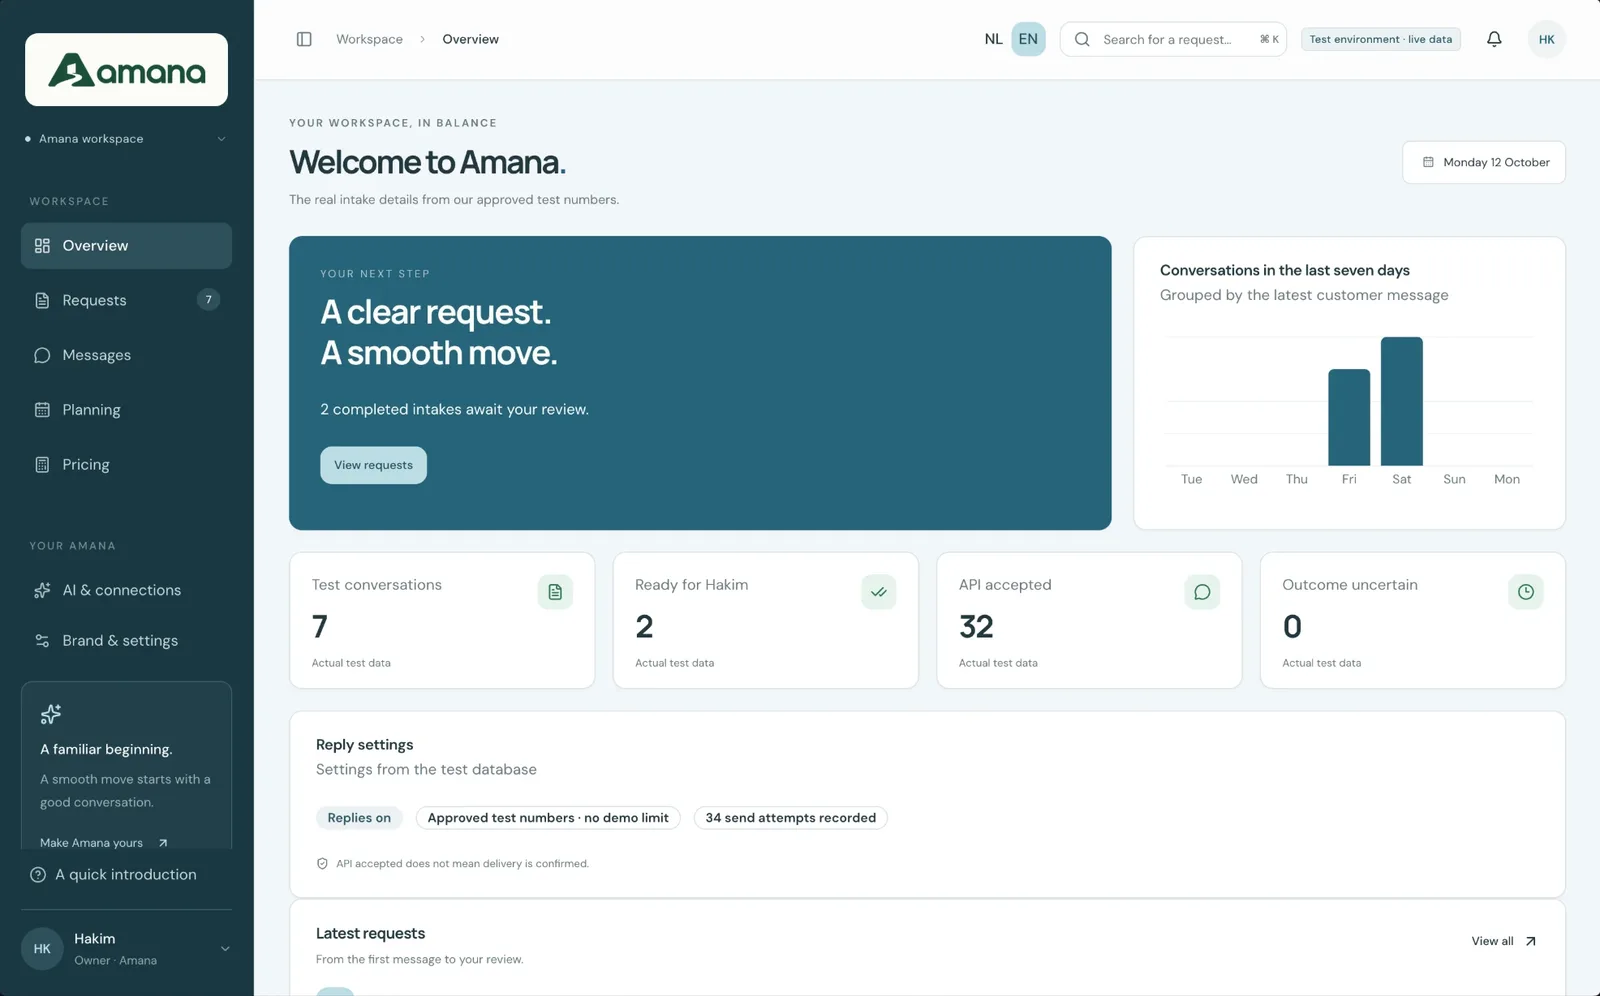The image size is (1600, 996).
Task: Click the 34 send attempts recorded chip
Action: (x=790, y=818)
